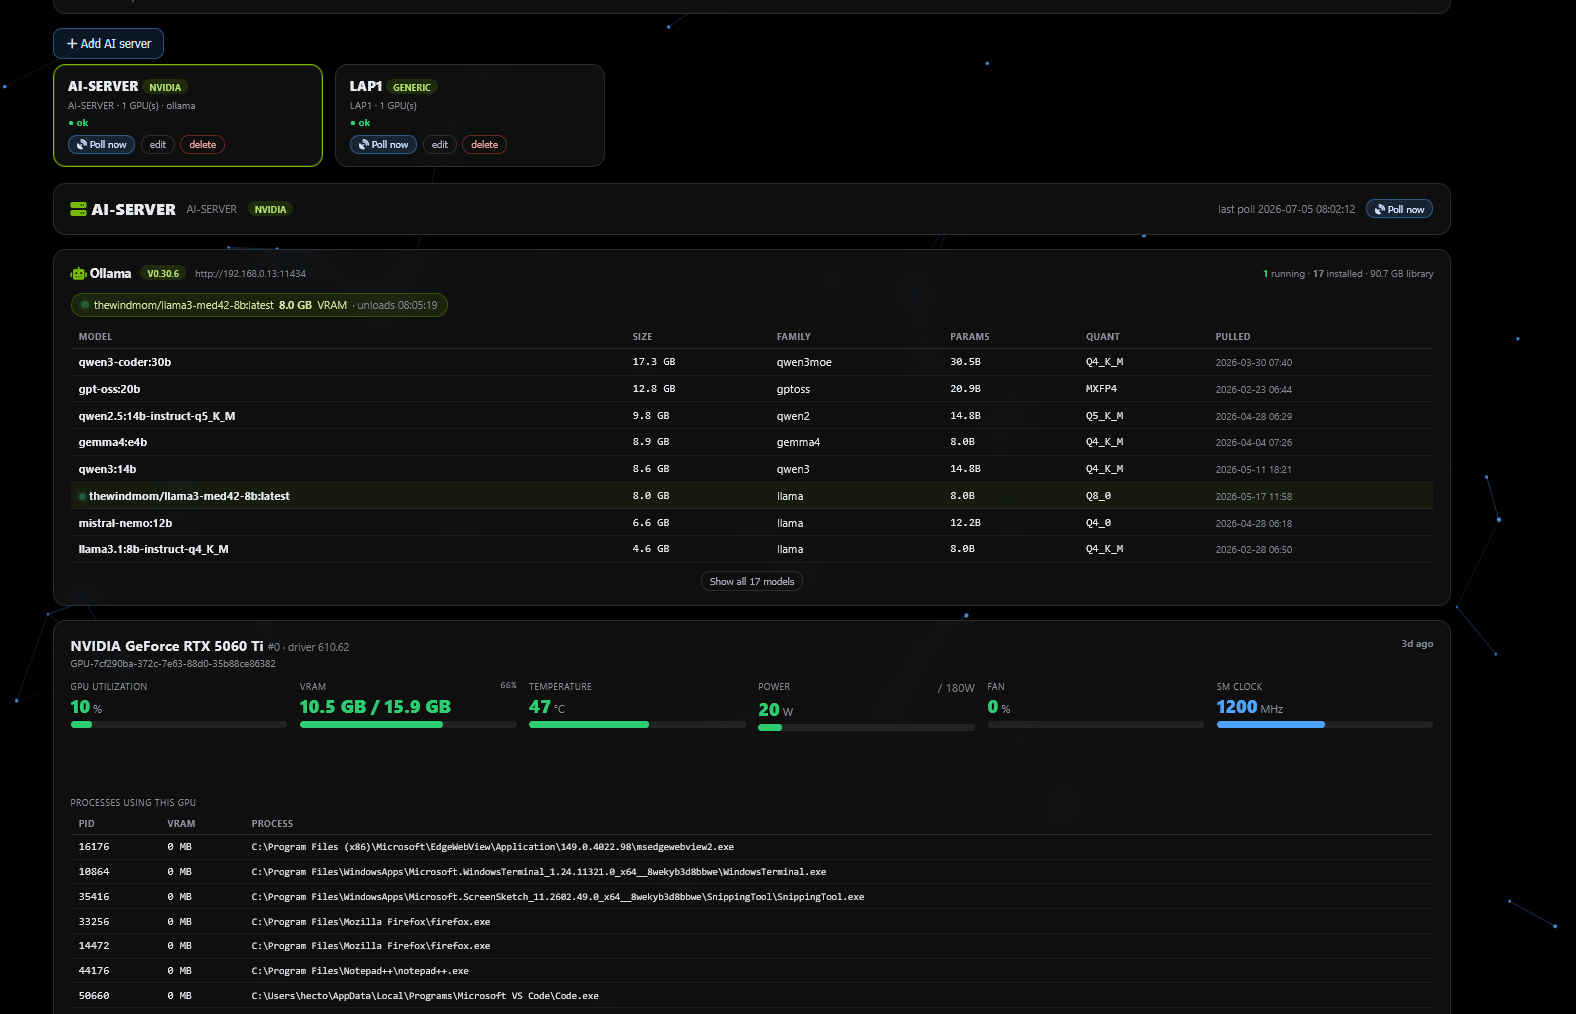Click the 10.5 GB / 15.9 GB value

coord(375,706)
